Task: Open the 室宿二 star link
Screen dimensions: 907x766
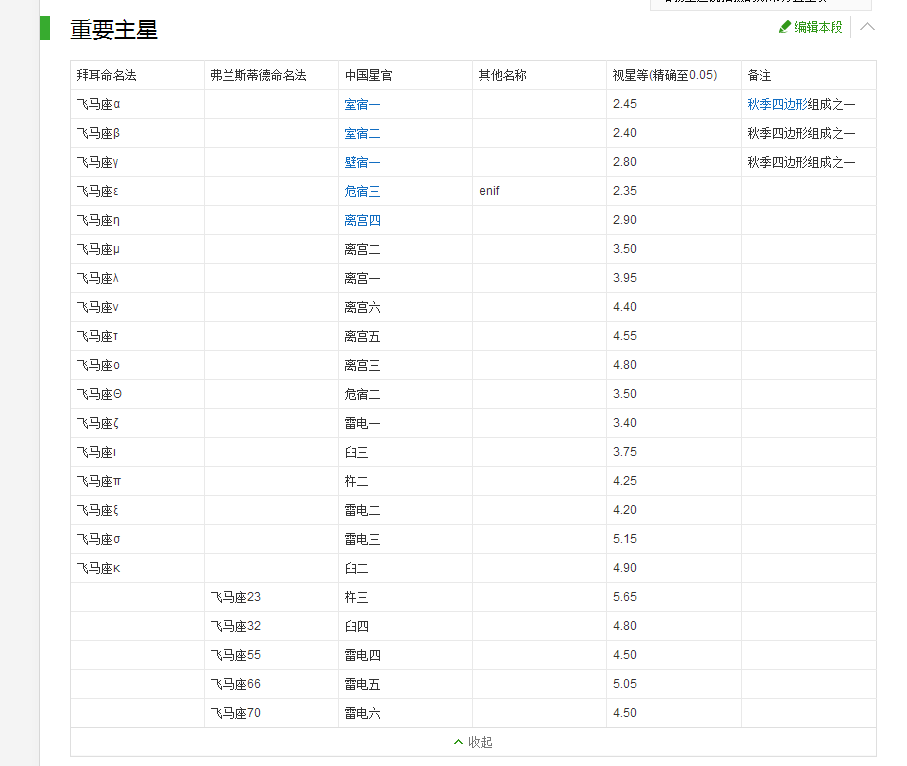Action: (361, 132)
